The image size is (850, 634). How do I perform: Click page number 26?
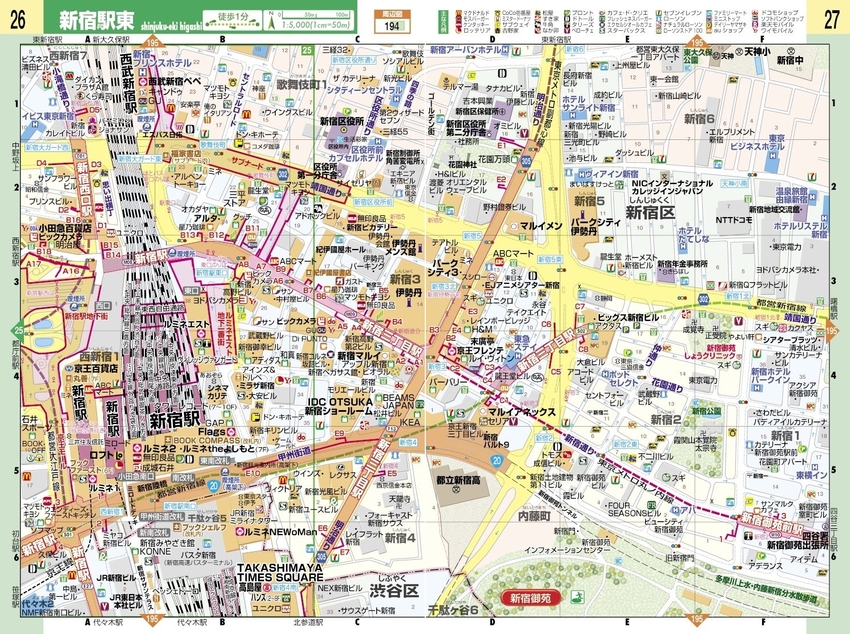[x=17, y=20]
